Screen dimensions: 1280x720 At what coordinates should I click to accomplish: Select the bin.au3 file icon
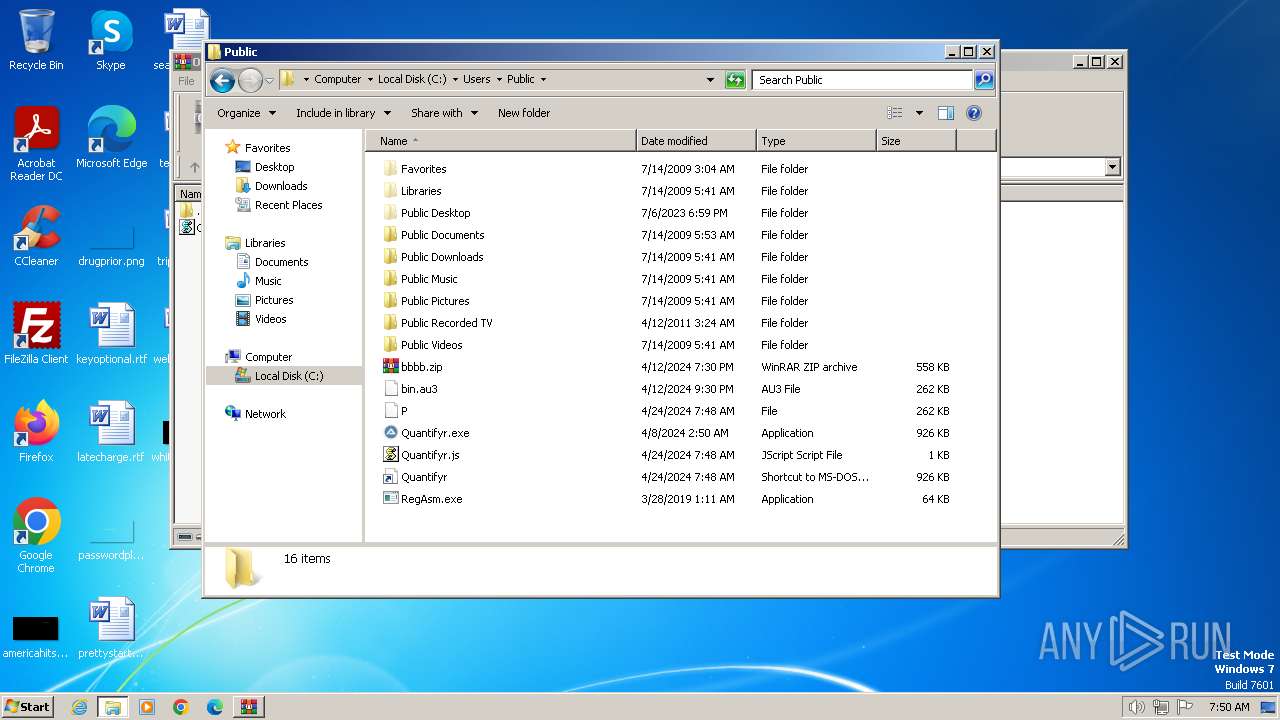tap(391, 389)
